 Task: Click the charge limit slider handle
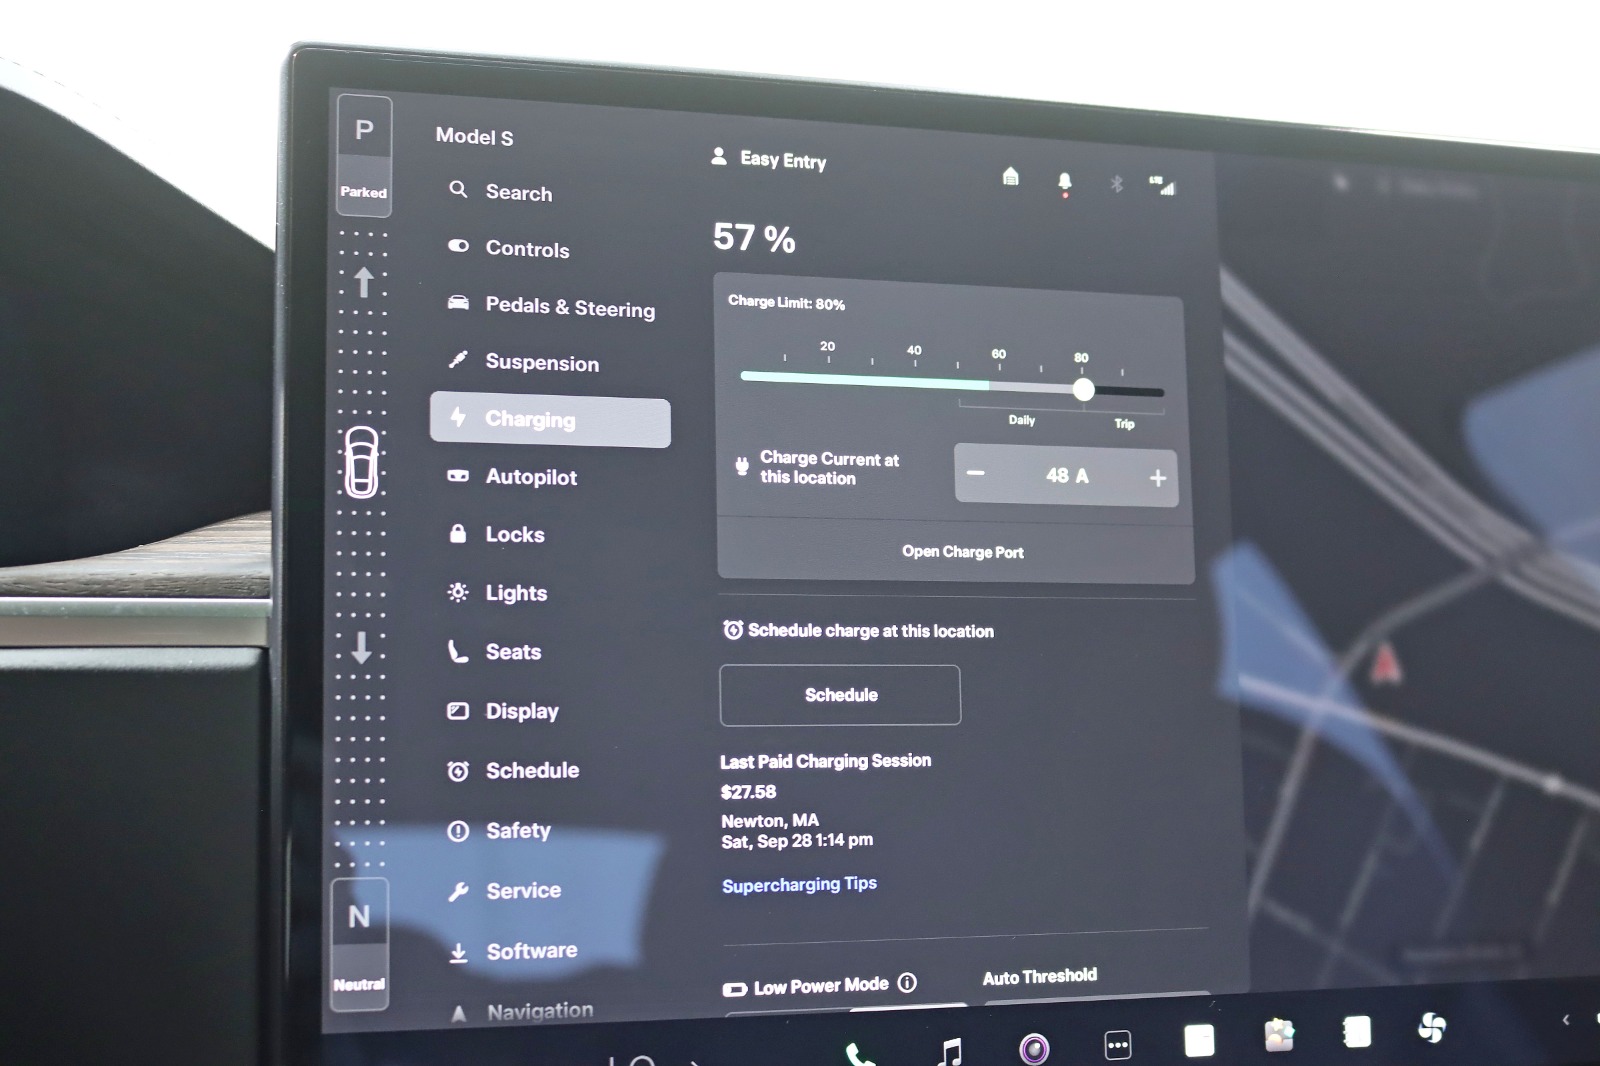pos(1083,390)
